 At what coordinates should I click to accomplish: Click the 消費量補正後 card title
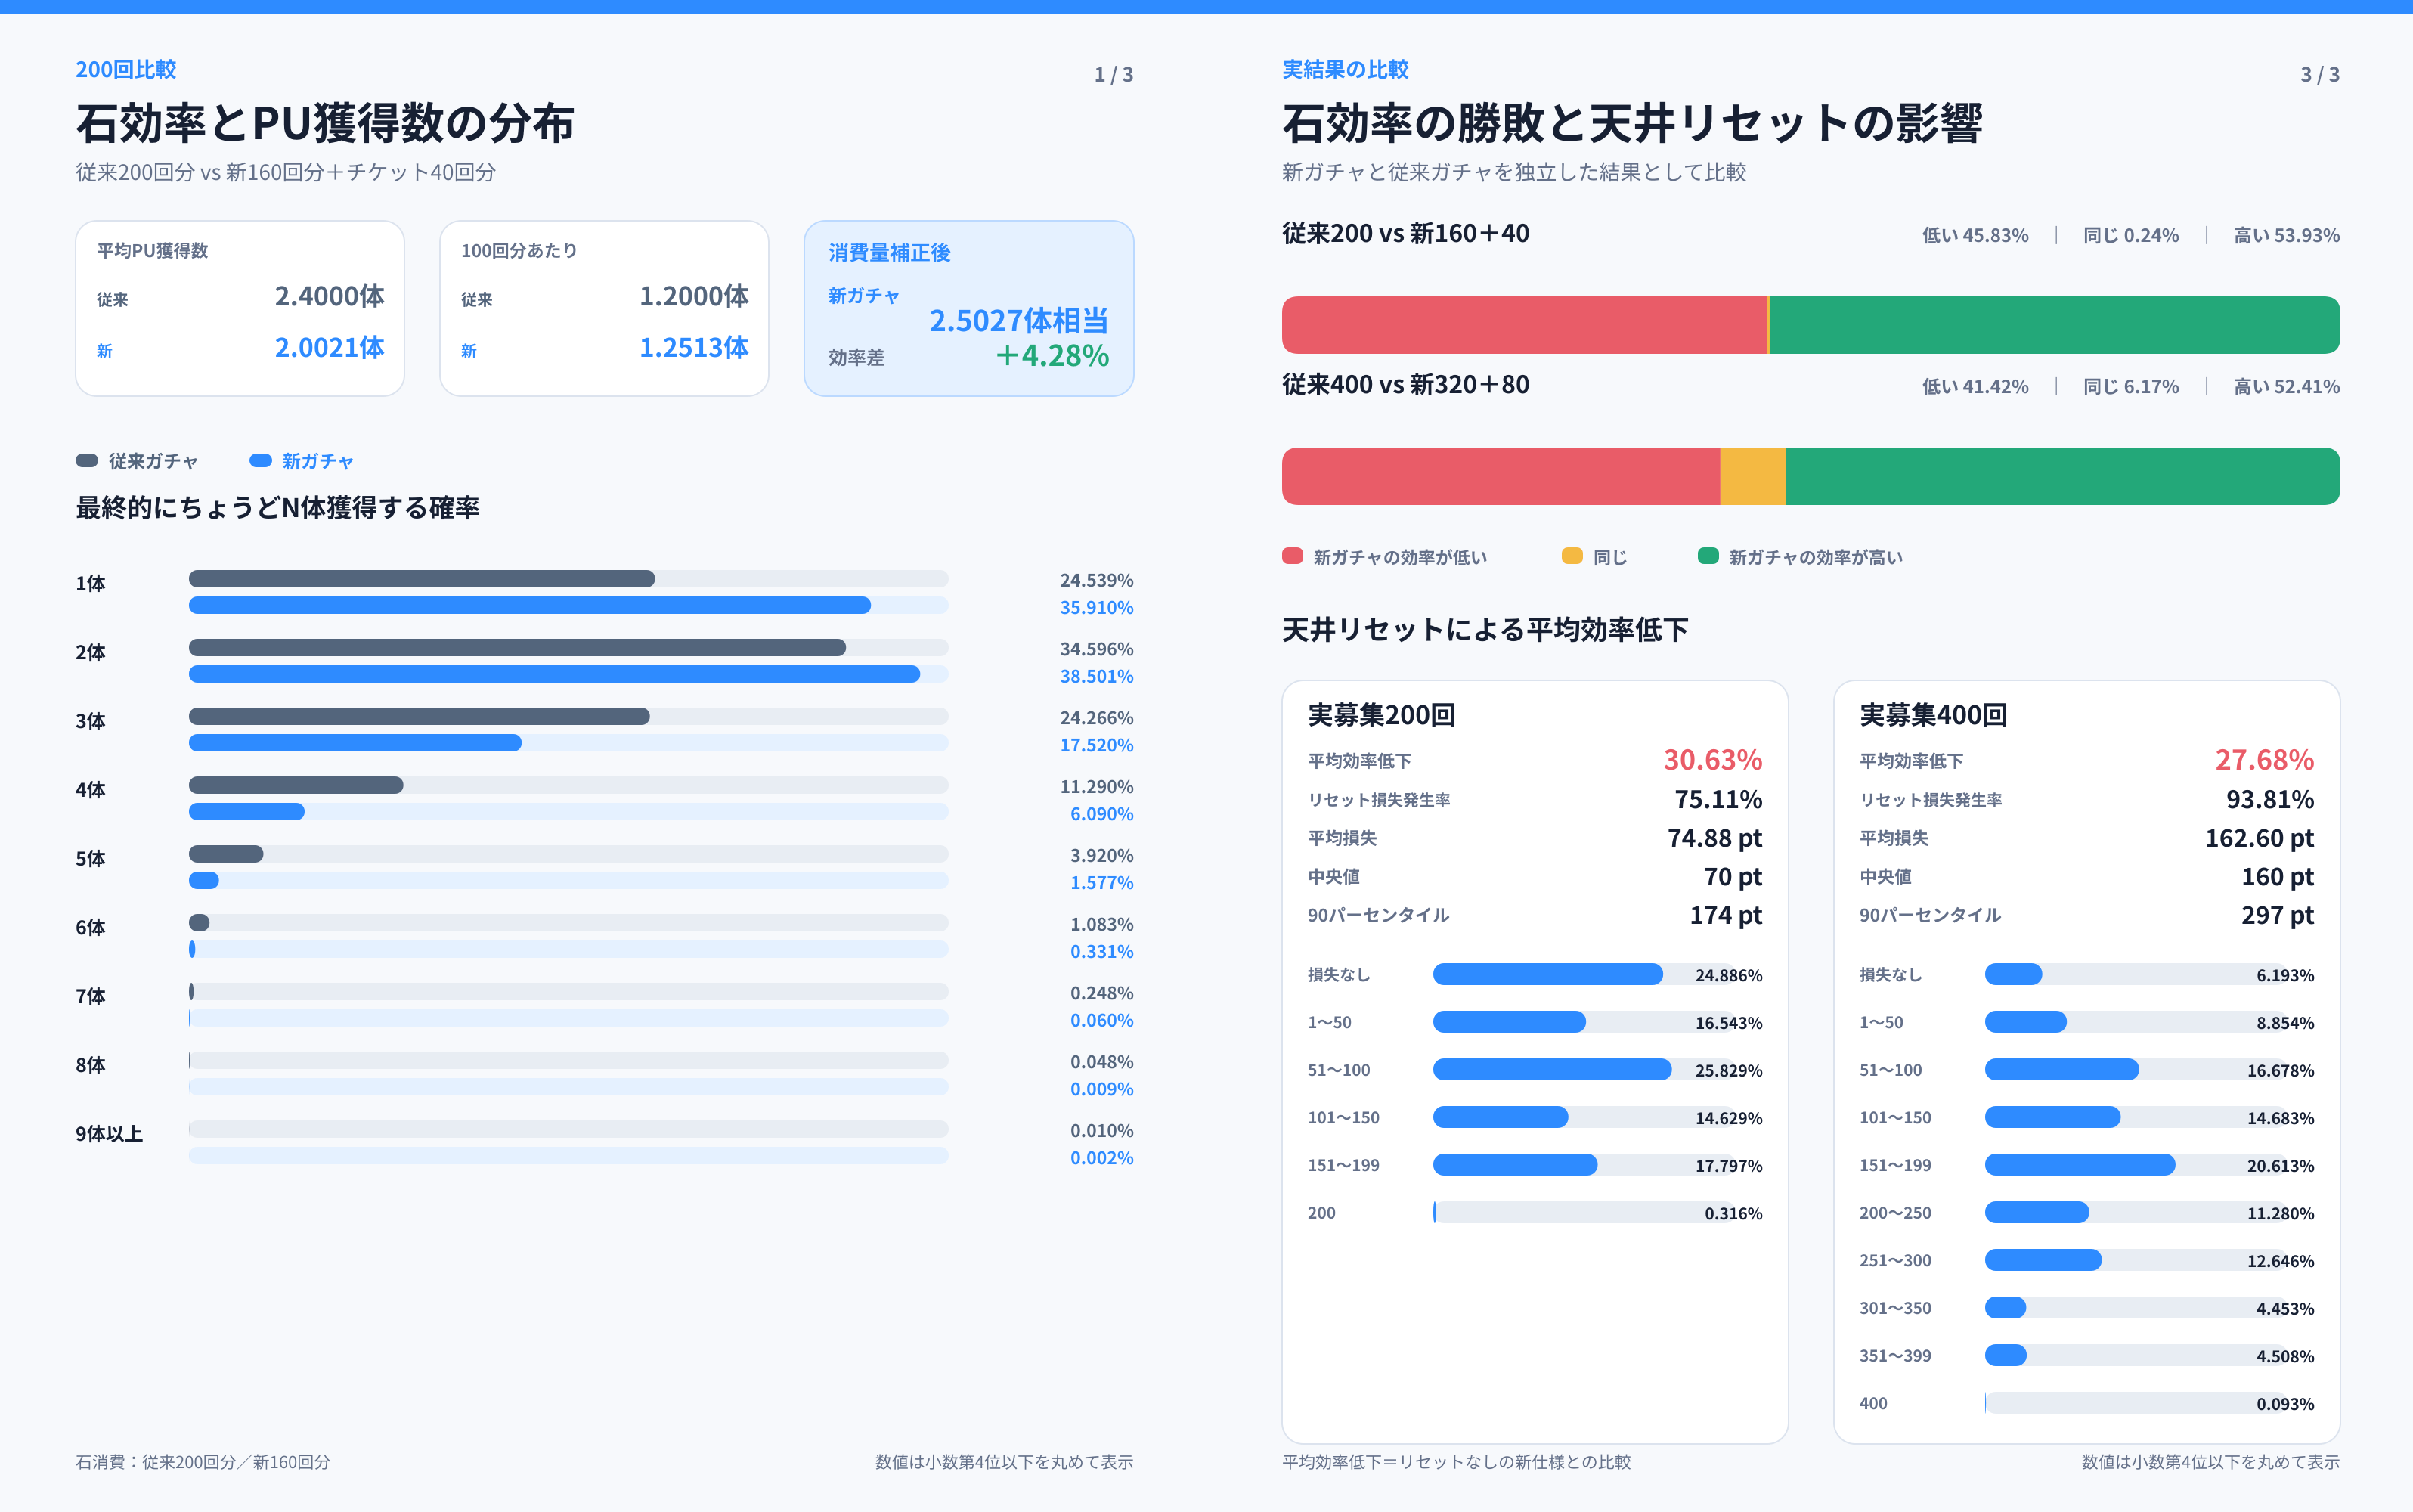[889, 252]
